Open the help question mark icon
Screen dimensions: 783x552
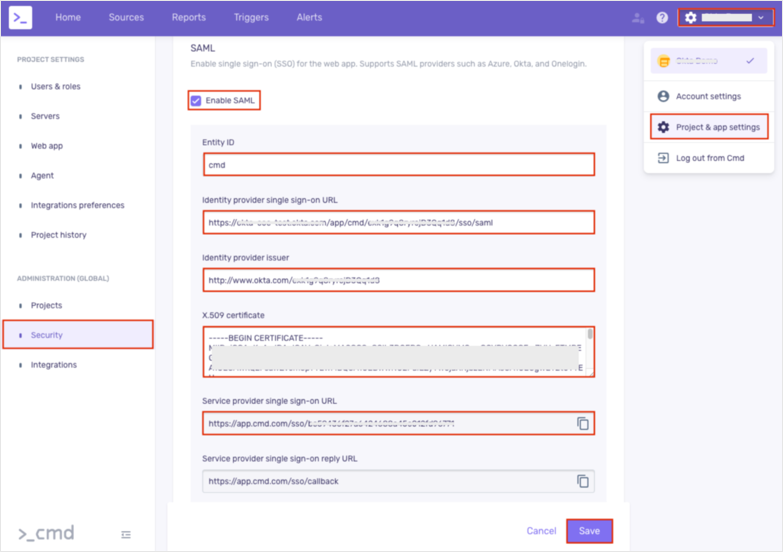(662, 18)
